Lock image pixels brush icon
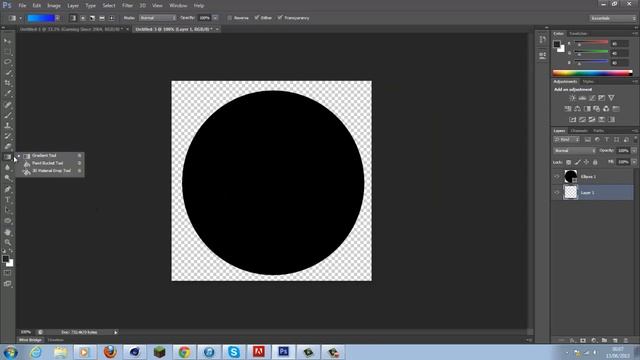This screenshot has height=360, width=640. pos(578,162)
